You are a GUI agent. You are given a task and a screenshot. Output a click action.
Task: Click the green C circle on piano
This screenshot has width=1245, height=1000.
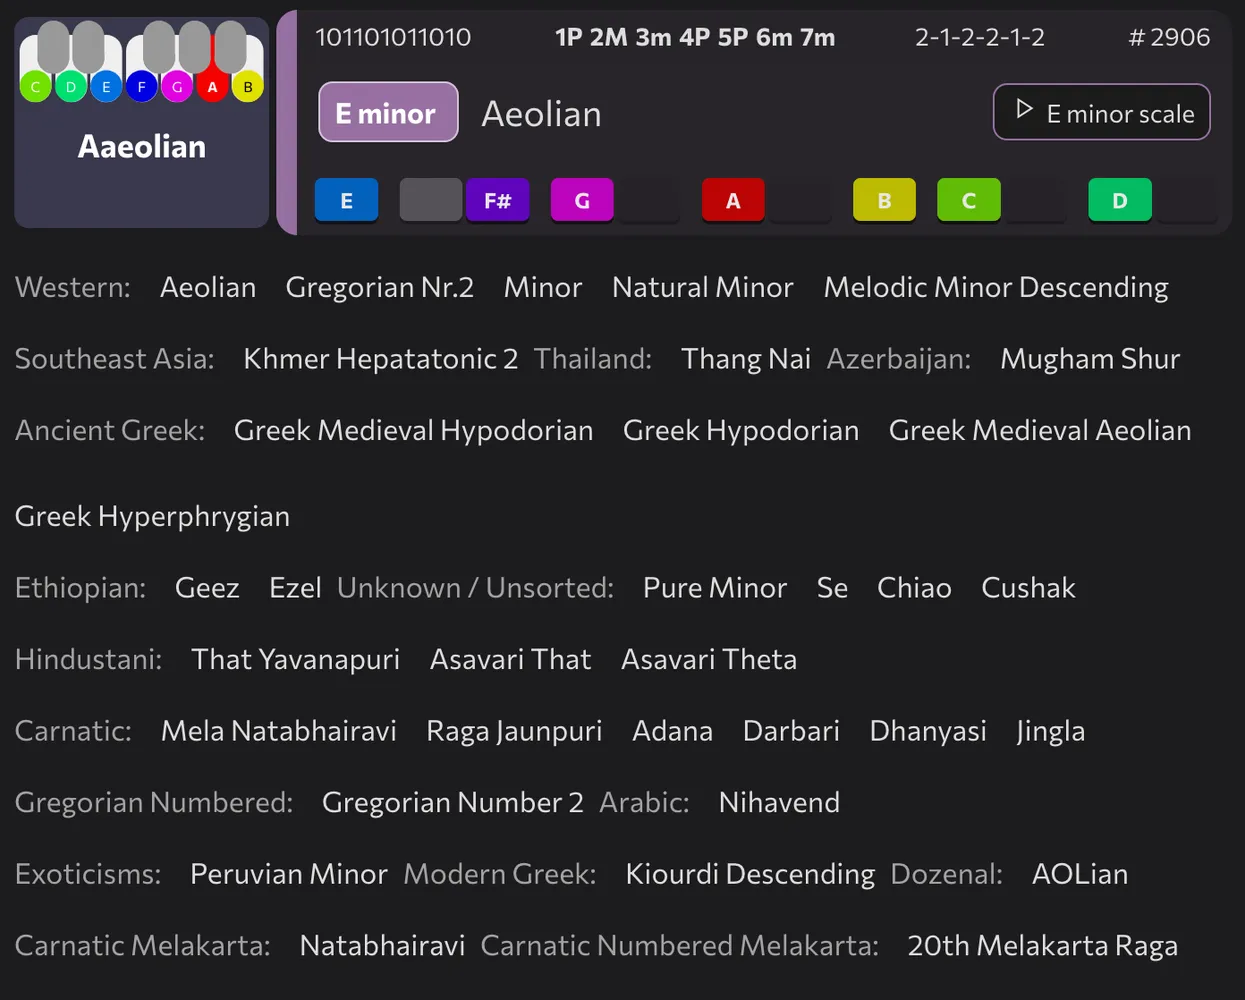(x=35, y=87)
